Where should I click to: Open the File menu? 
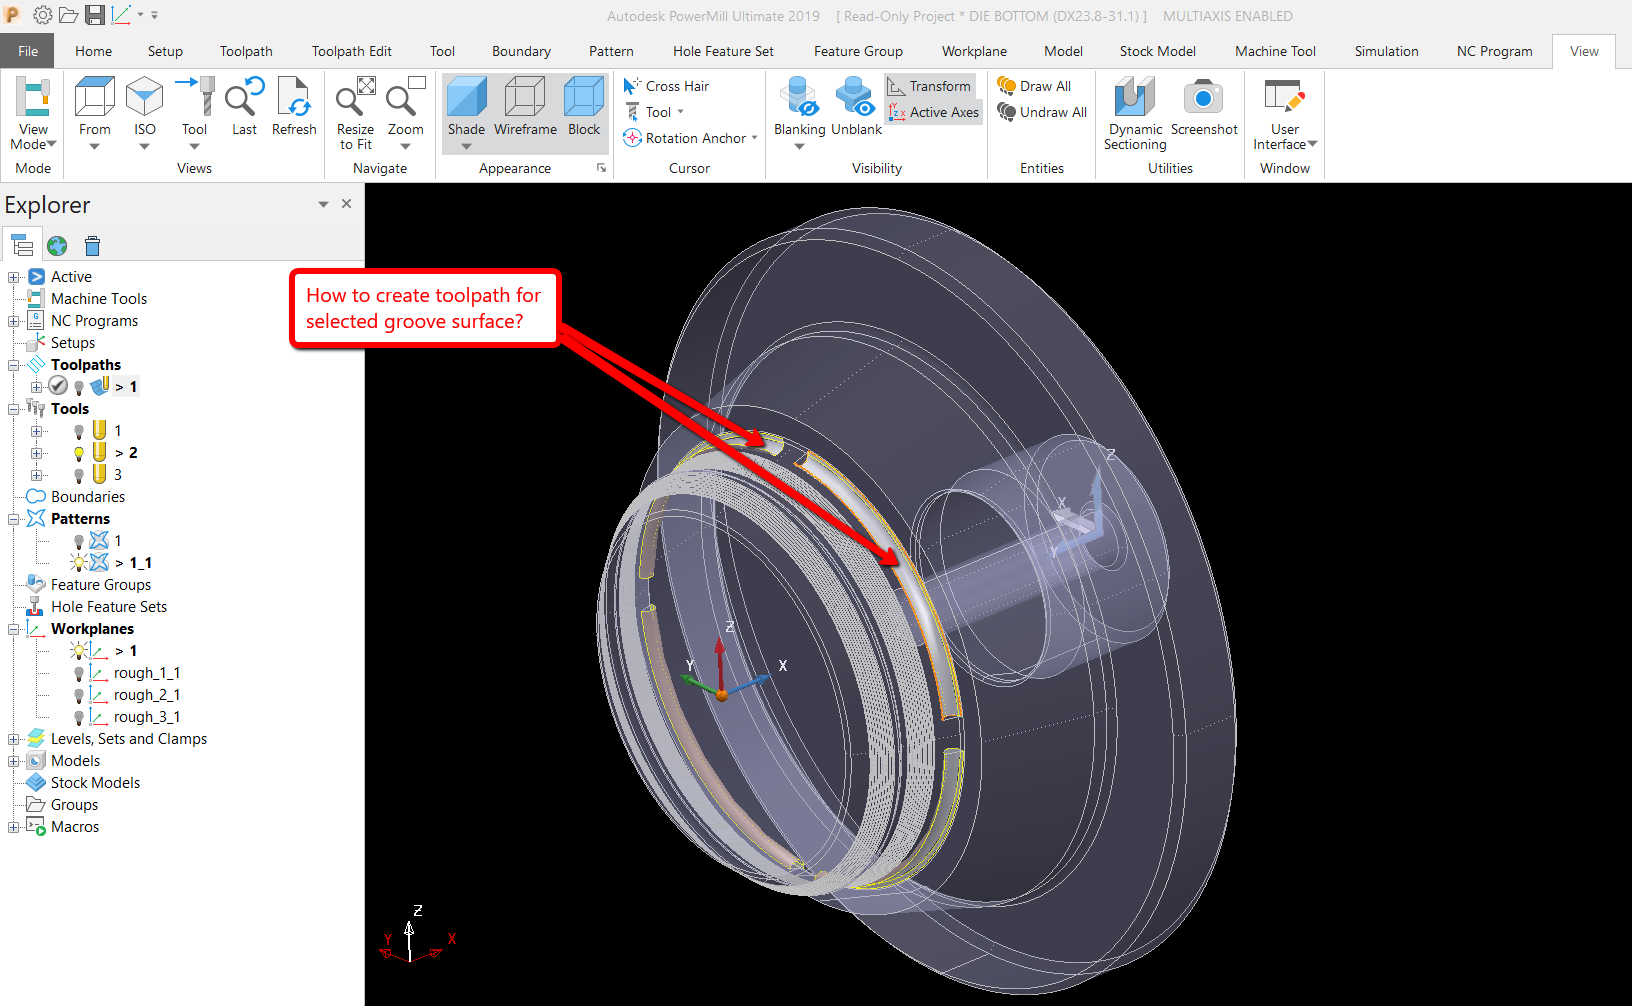27,50
